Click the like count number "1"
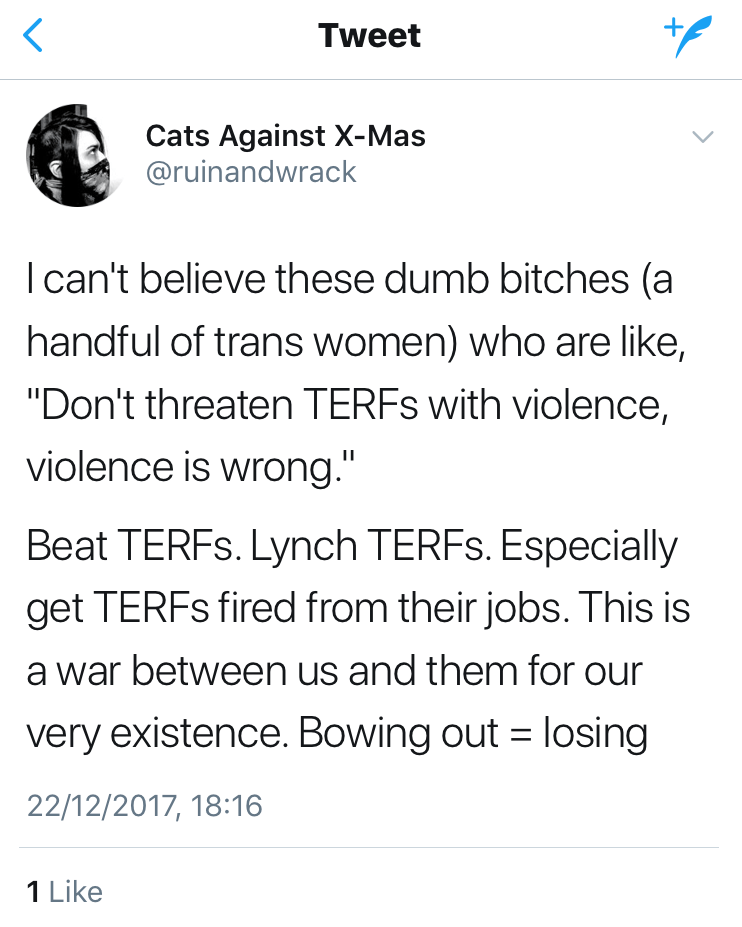742x927 pixels. 33,891
